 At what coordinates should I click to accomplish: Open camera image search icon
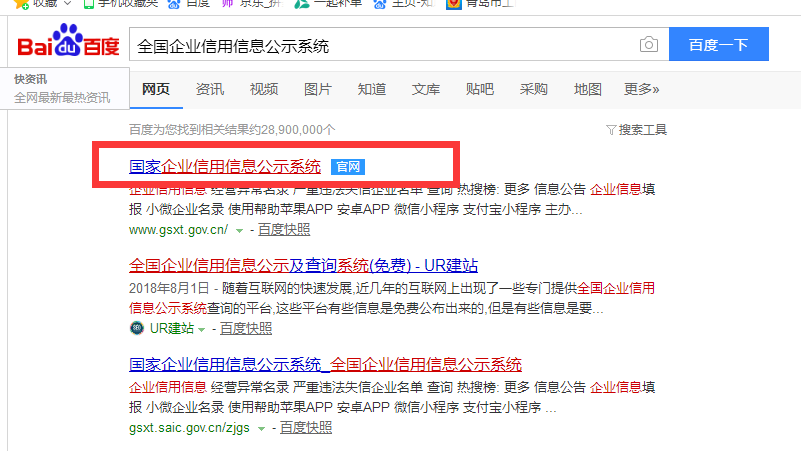coord(648,44)
